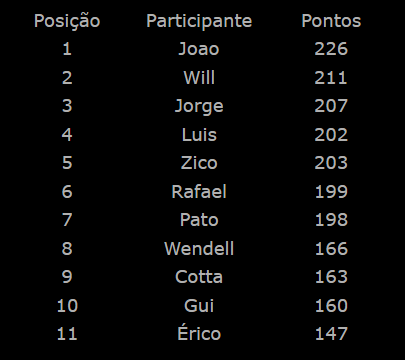405x360 pixels.
Task: Click the 199 points value
Action: 331,192
